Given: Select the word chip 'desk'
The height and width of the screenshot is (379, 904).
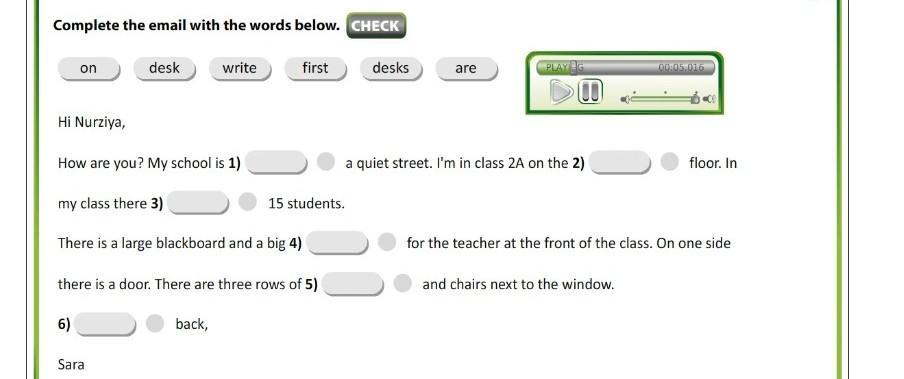Looking at the screenshot, I should point(164,69).
